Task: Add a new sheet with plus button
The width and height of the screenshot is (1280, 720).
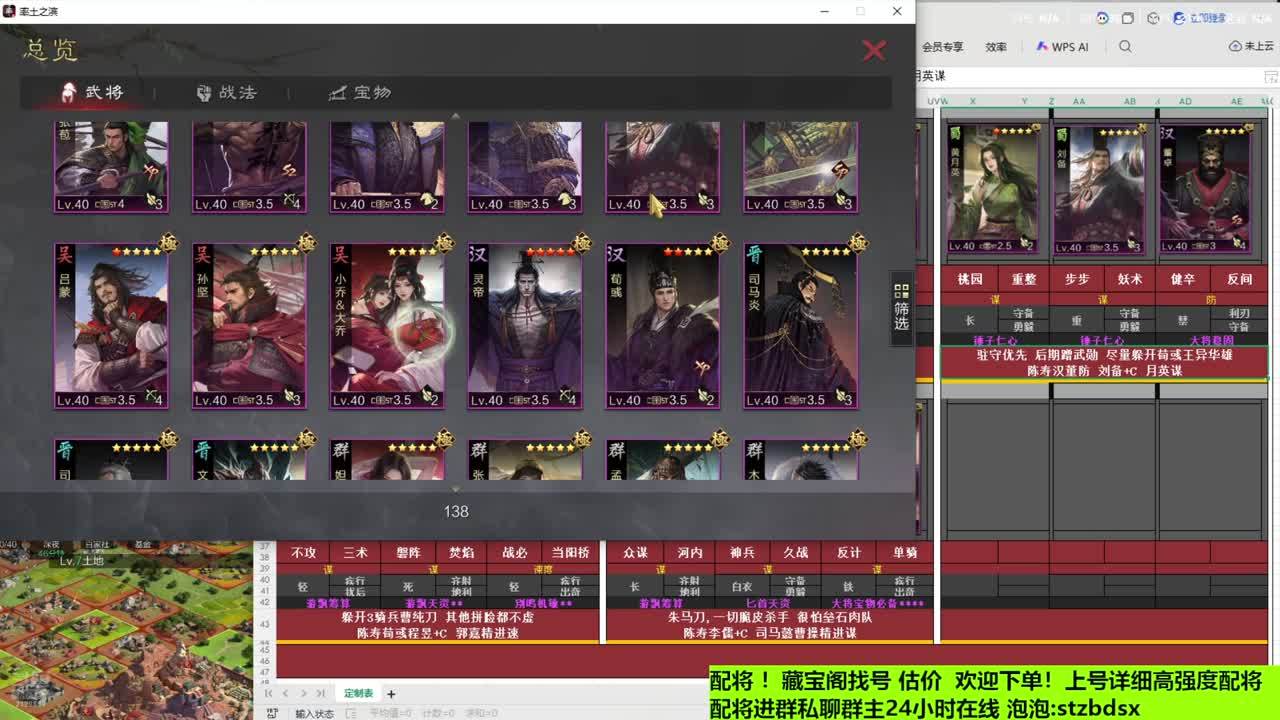Action: [391, 693]
